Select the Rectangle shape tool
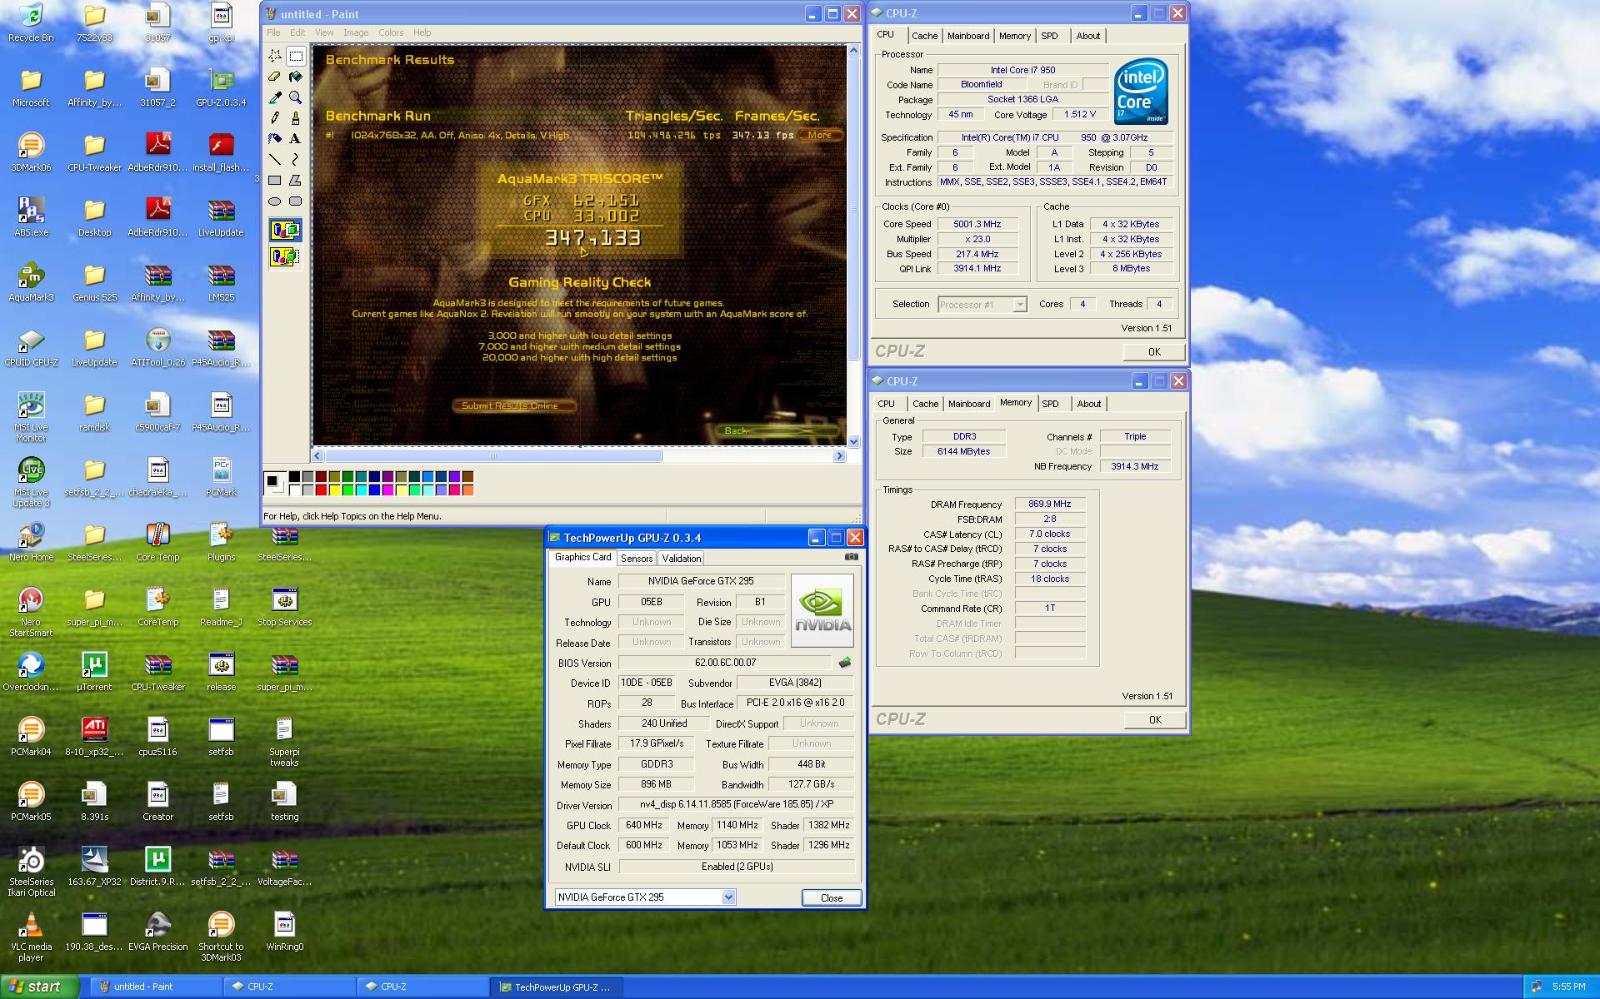Screen dimensions: 1600x999 (x=275, y=181)
